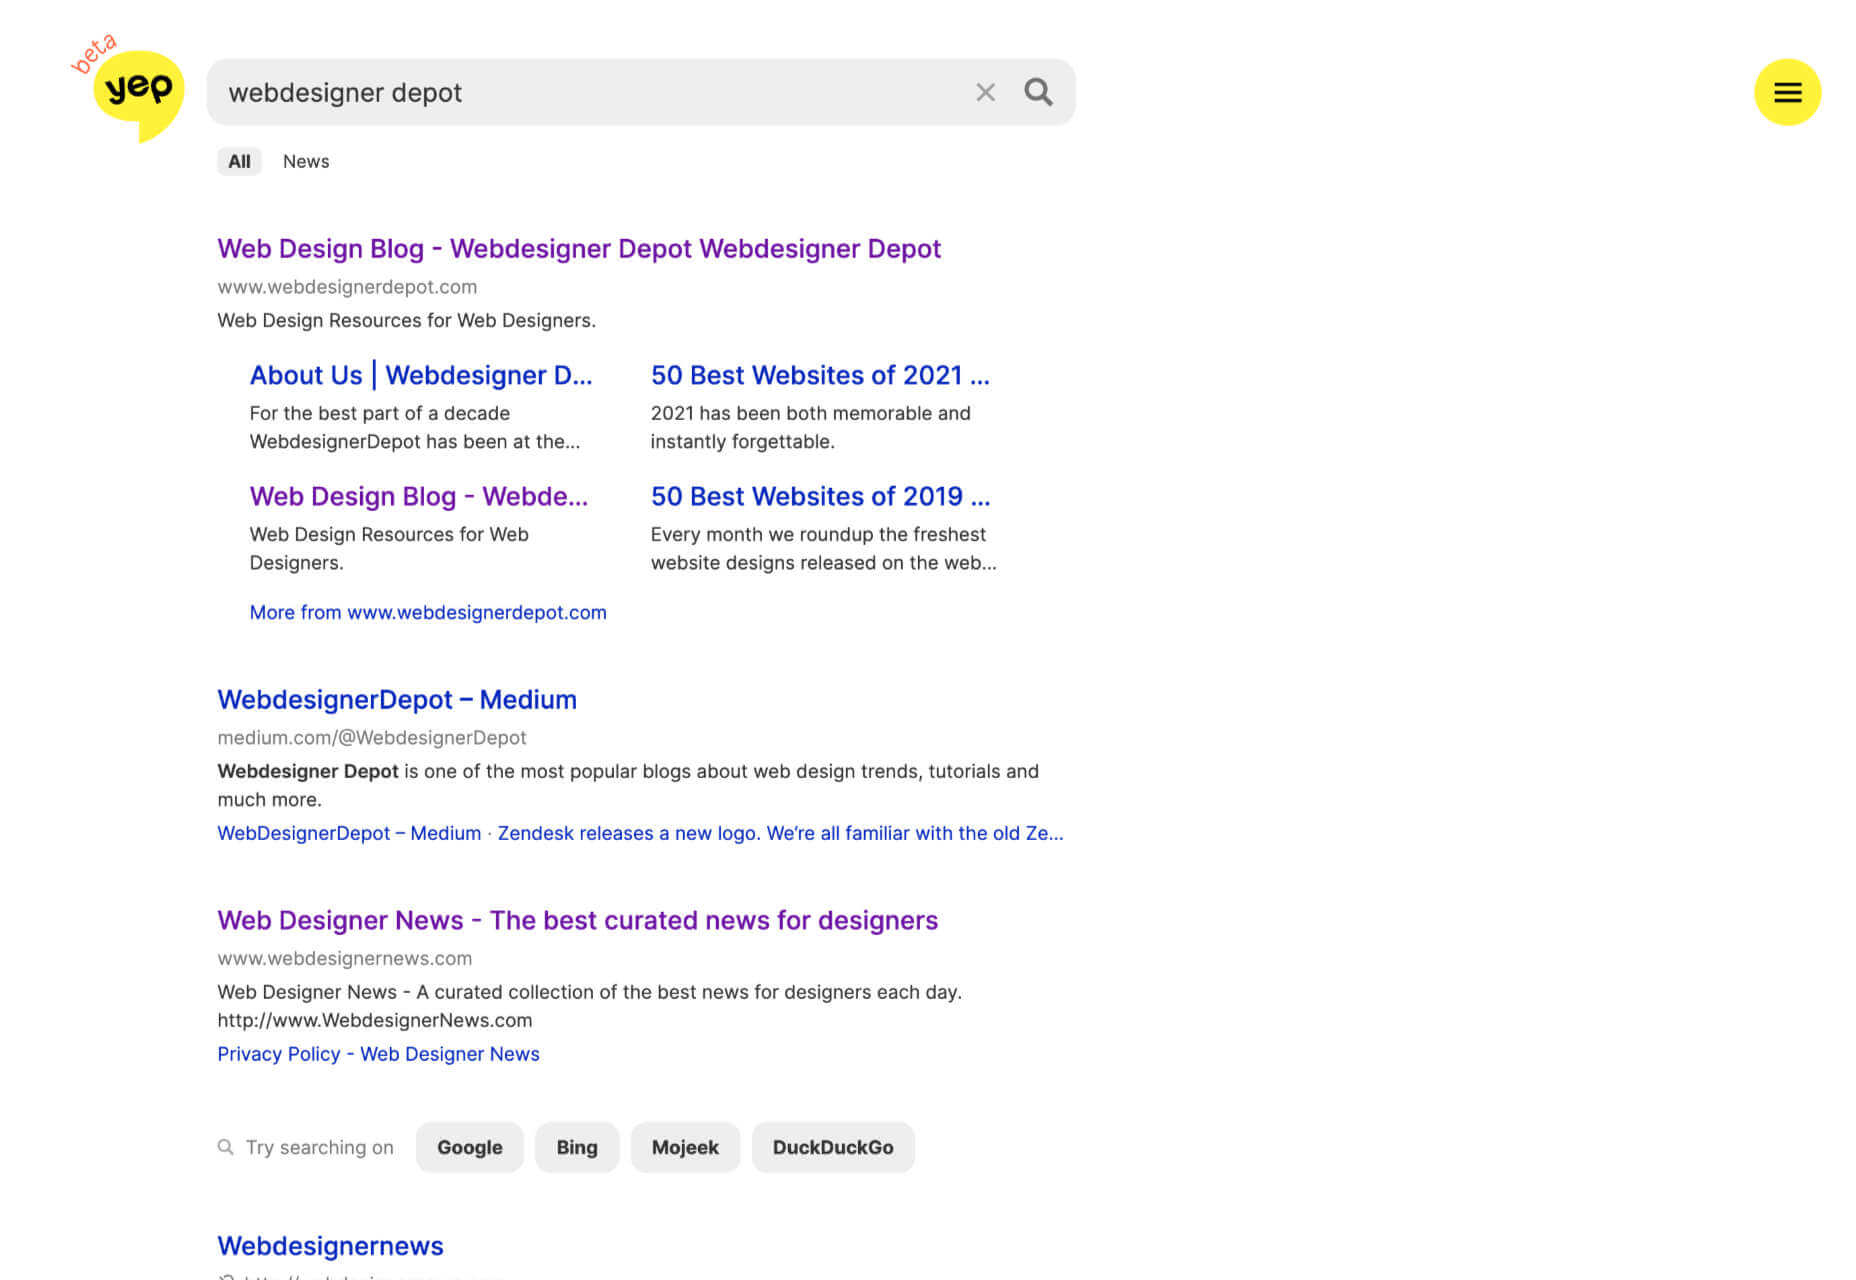
Task: Open Web Designer News curated news result
Action: click(578, 920)
